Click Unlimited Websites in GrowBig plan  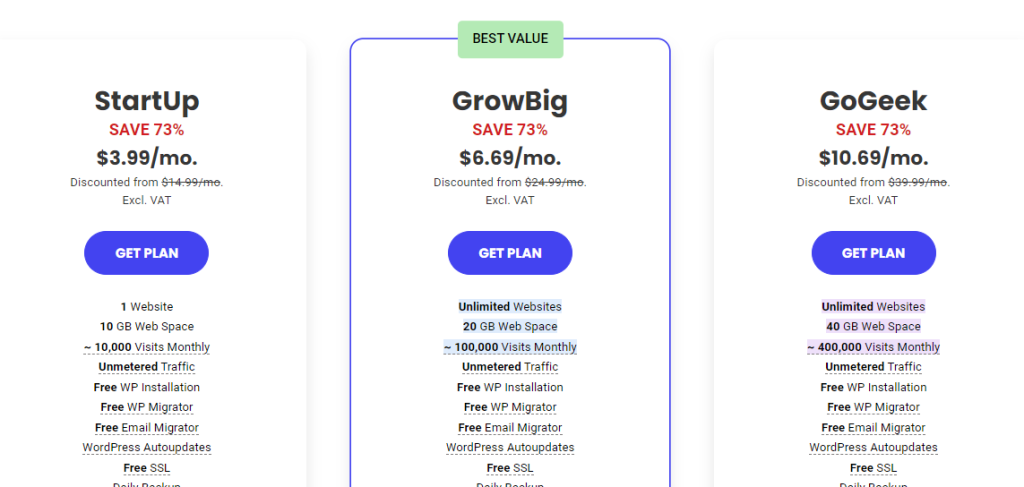(510, 306)
